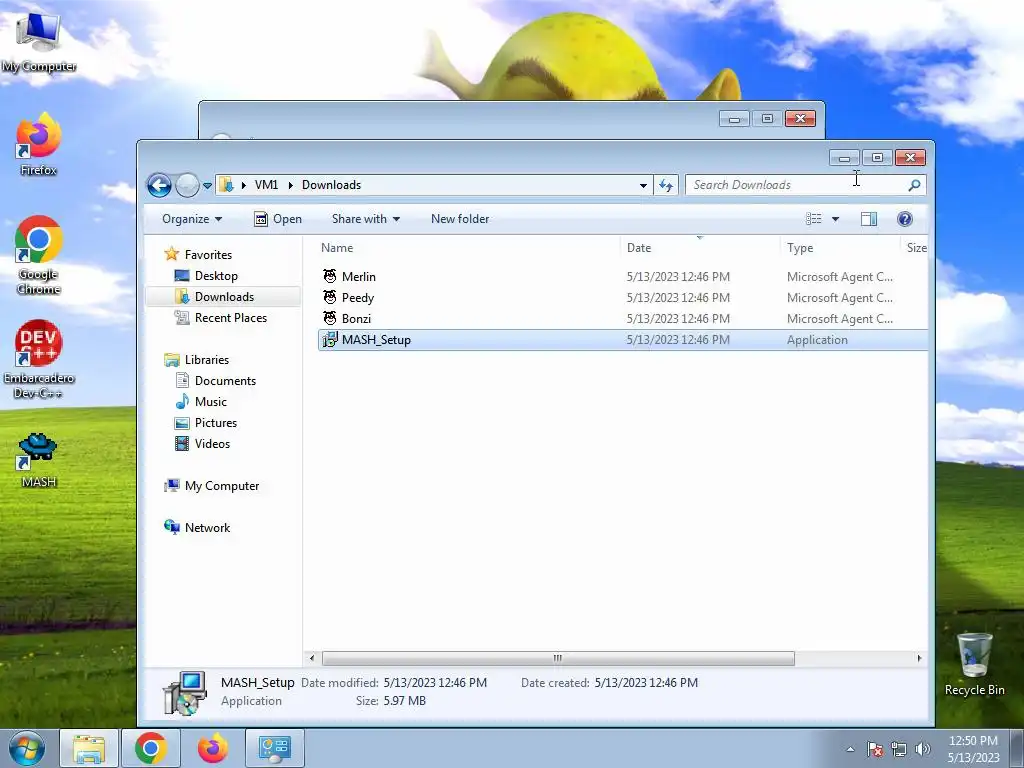The width and height of the screenshot is (1024, 768).
Task: Open Desktop under Favorites
Action: tap(216, 276)
